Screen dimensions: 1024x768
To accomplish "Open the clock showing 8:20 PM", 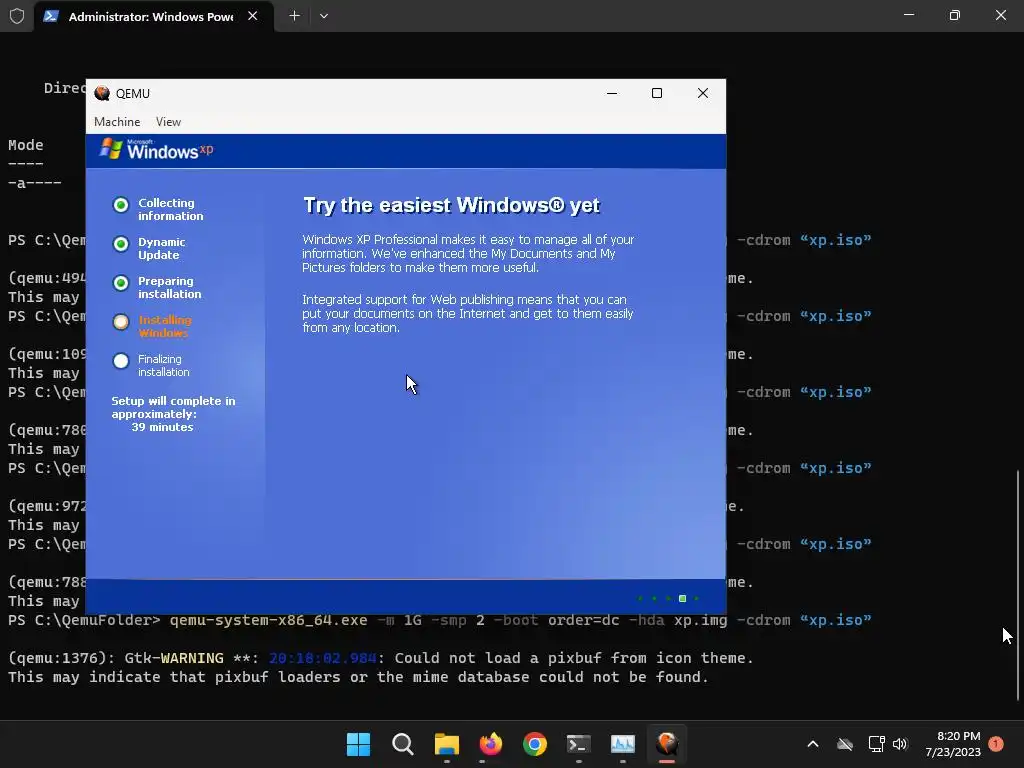I will 953,744.
